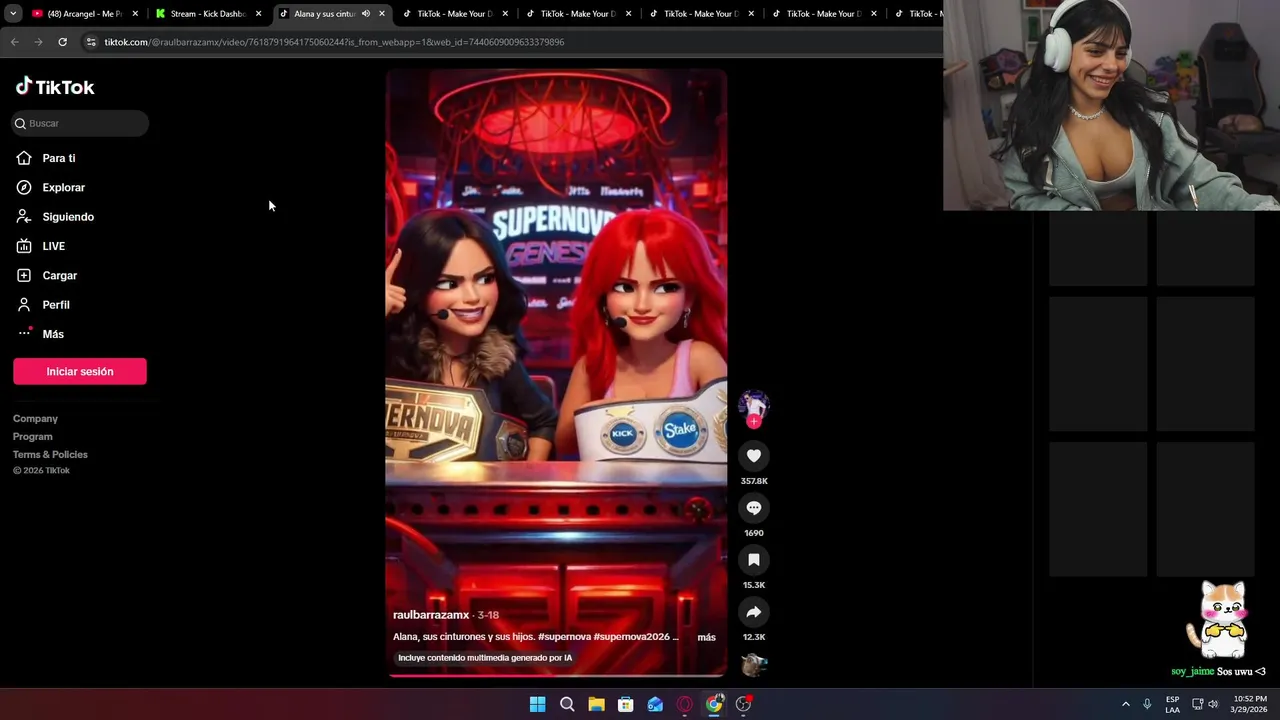Open the LIVE section

(53, 246)
